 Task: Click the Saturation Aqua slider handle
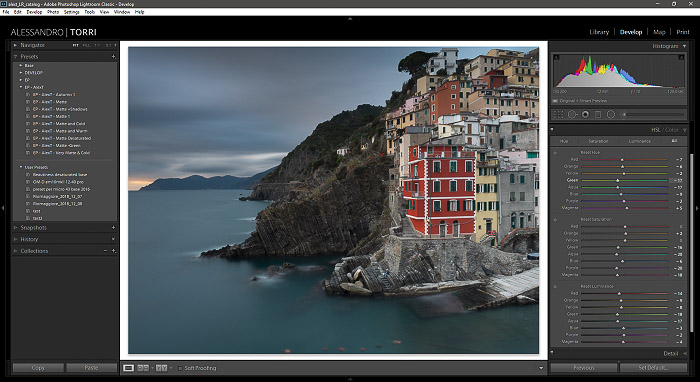(x=617, y=254)
